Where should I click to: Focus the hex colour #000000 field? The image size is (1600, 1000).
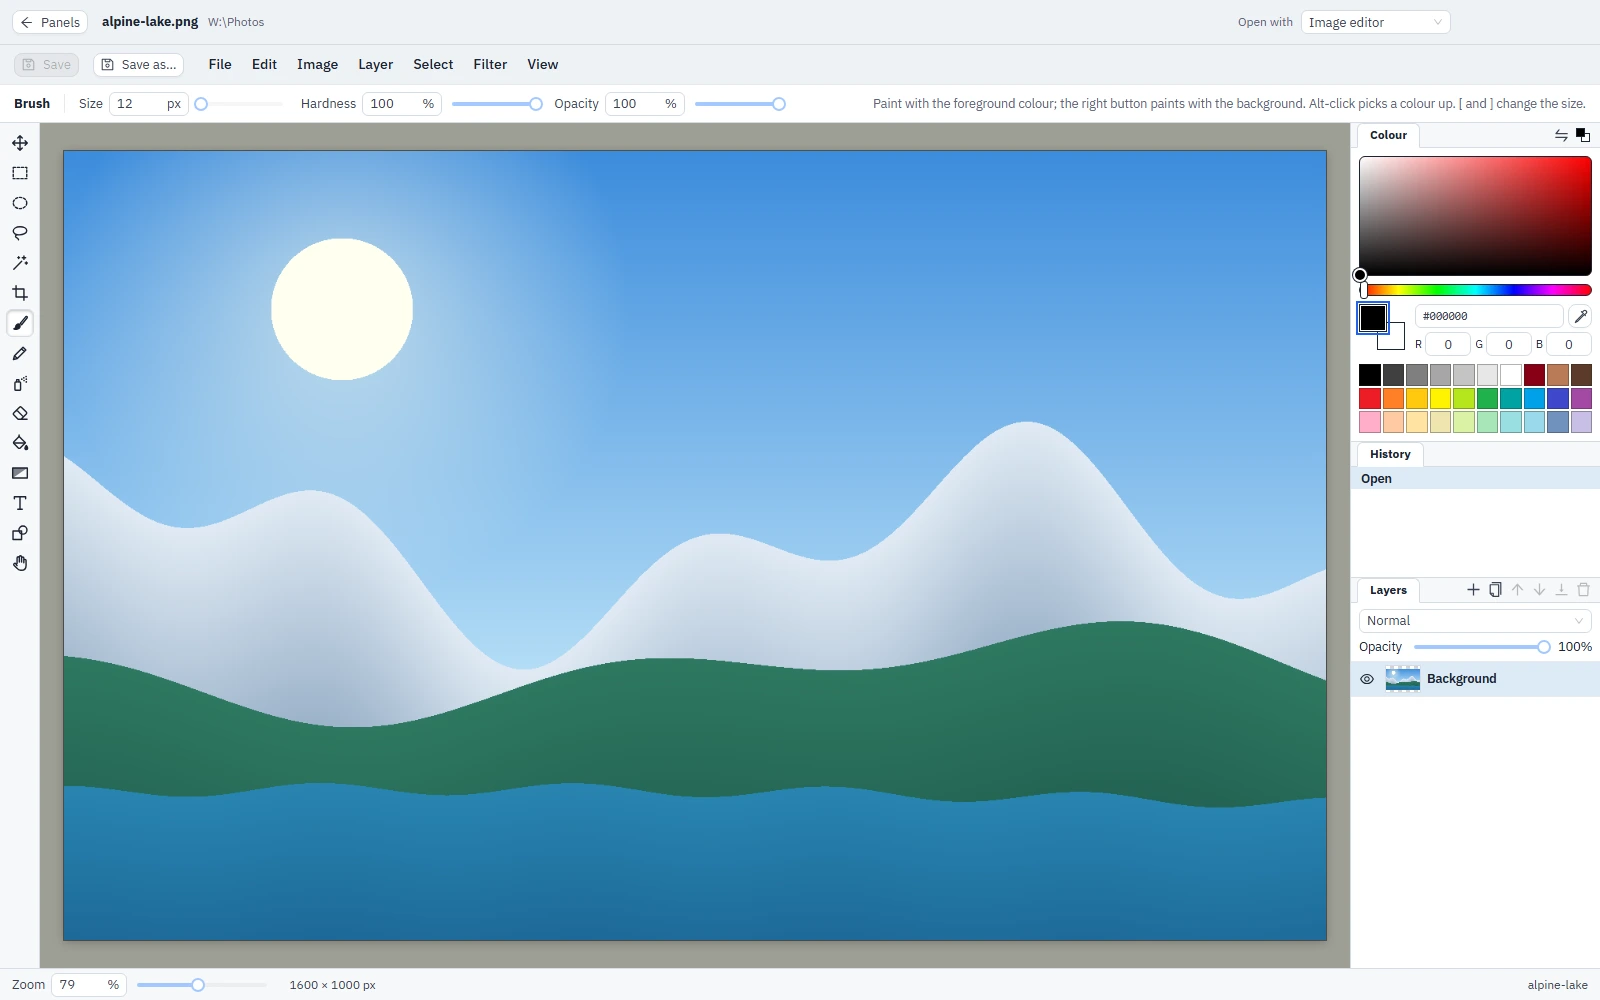1489,316
